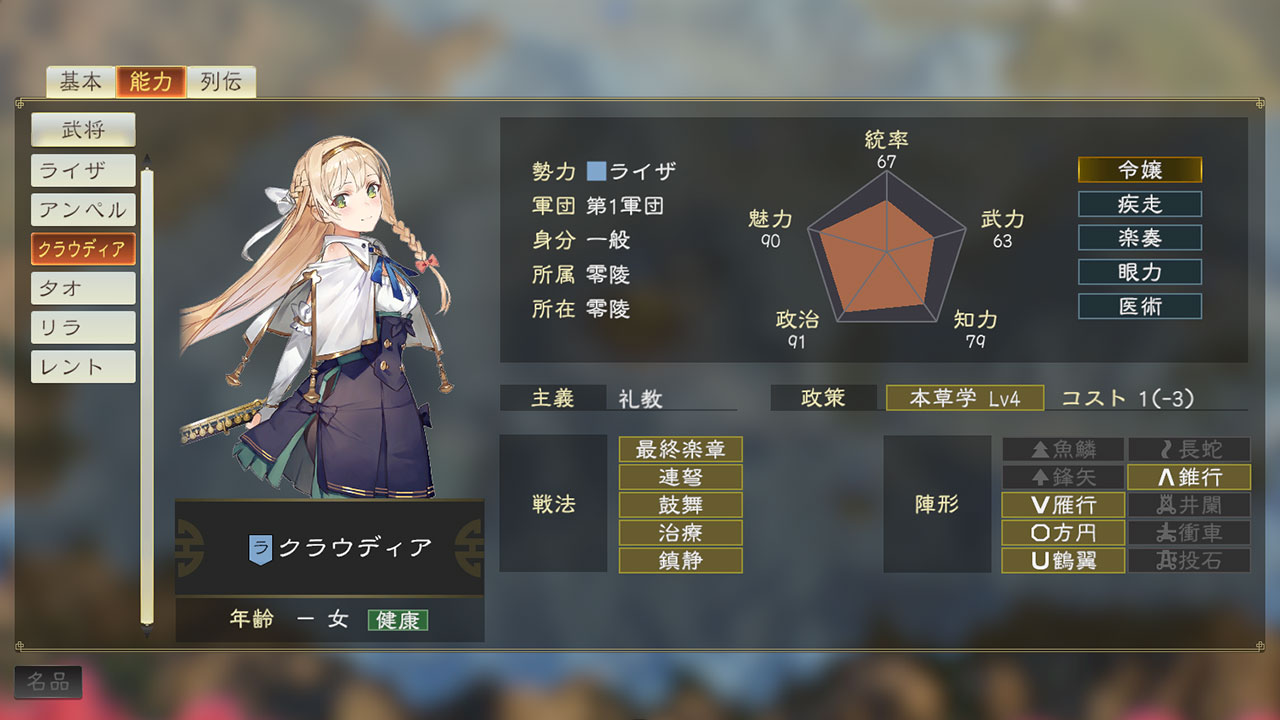This screenshot has height=720, width=1280.
Task: Select ライザ in the officer list
Action: click(83, 170)
